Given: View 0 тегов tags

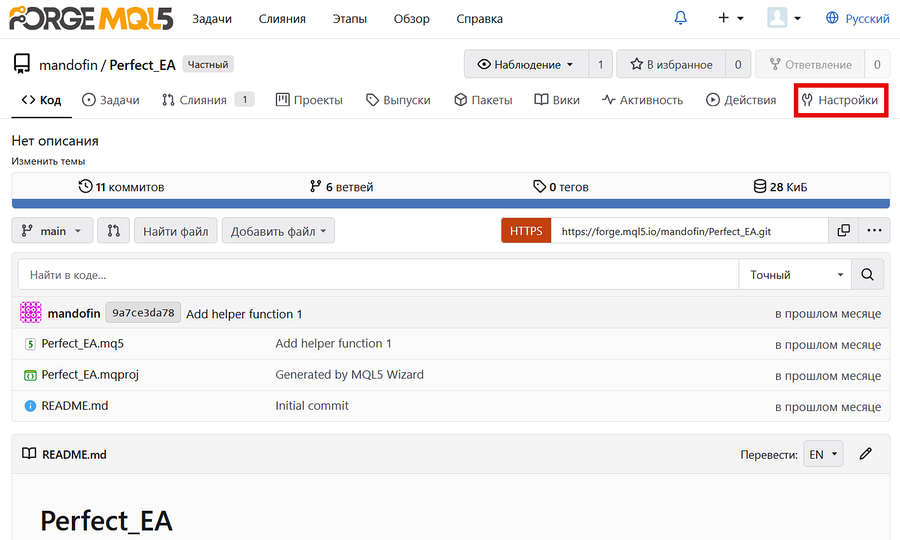Looking at the screenshot, I should [561, 187].
